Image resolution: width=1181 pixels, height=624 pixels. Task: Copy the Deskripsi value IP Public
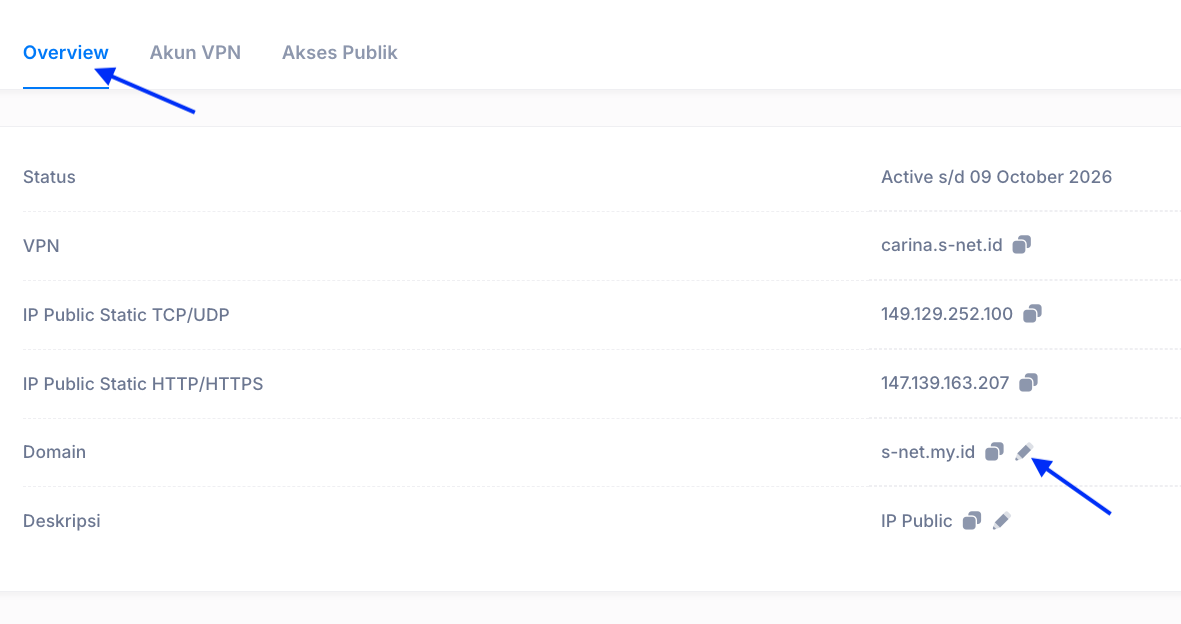point(972,521)
